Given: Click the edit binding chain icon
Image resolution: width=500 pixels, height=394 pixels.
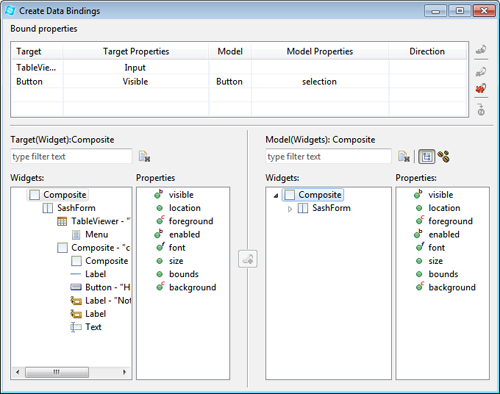Looking at the screenshot, I should coord(481,71).
